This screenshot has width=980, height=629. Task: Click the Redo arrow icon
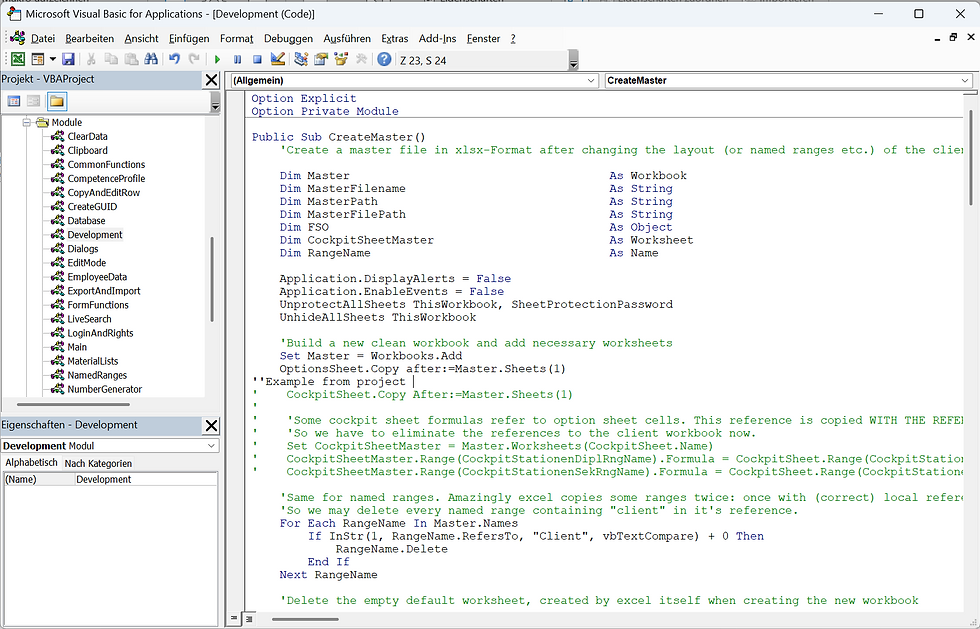coord(194,59)
